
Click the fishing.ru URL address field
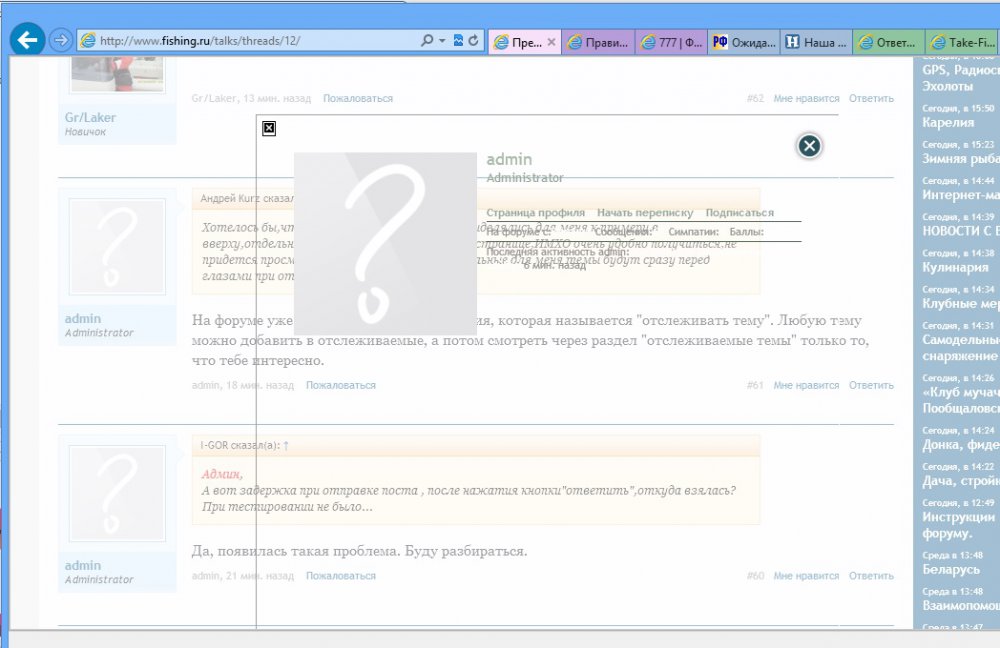tap(250, 41)
